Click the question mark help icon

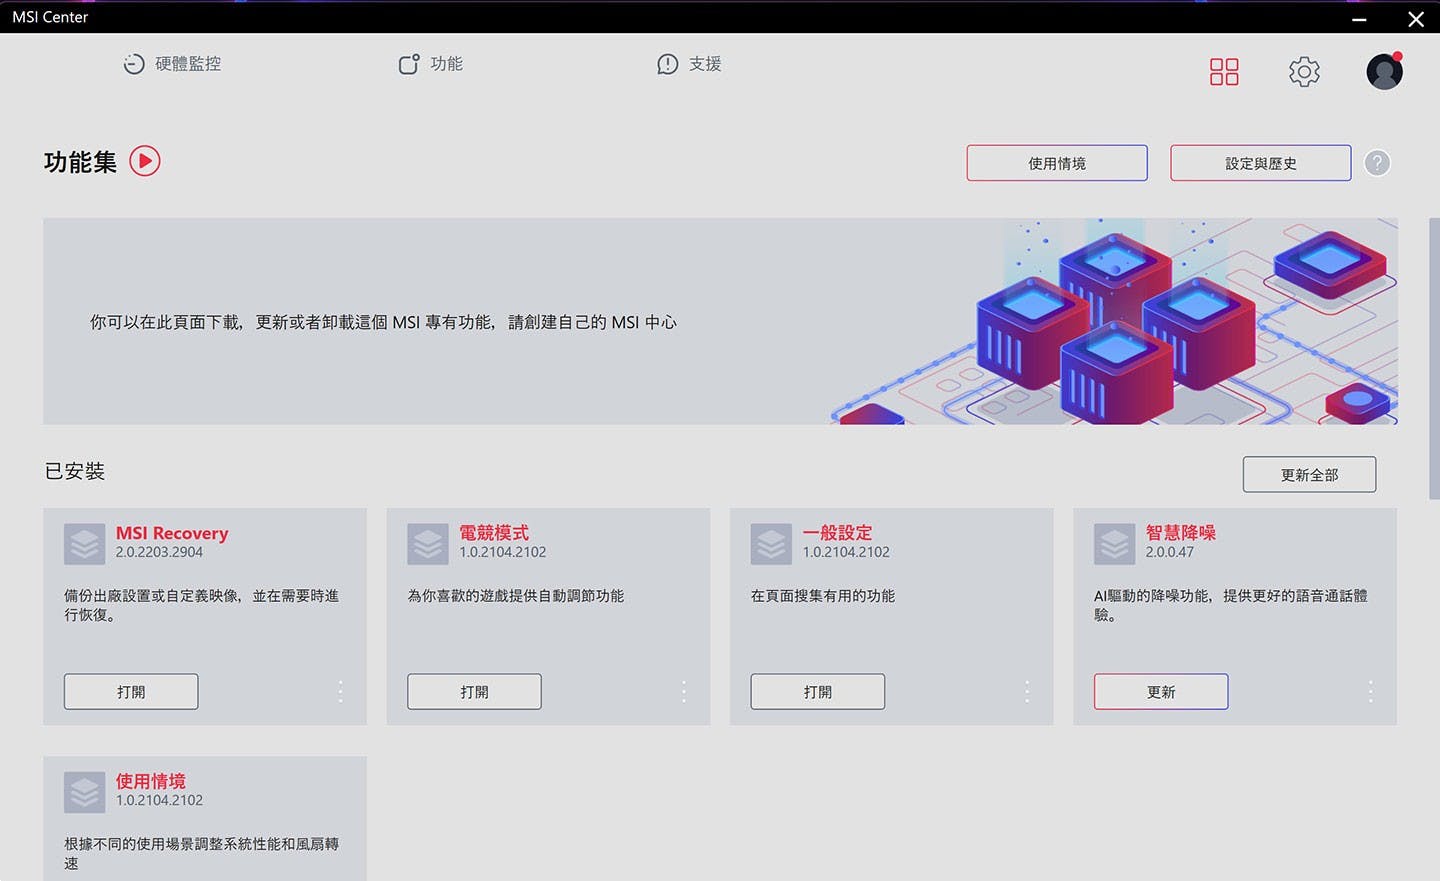coord(1377,163)
